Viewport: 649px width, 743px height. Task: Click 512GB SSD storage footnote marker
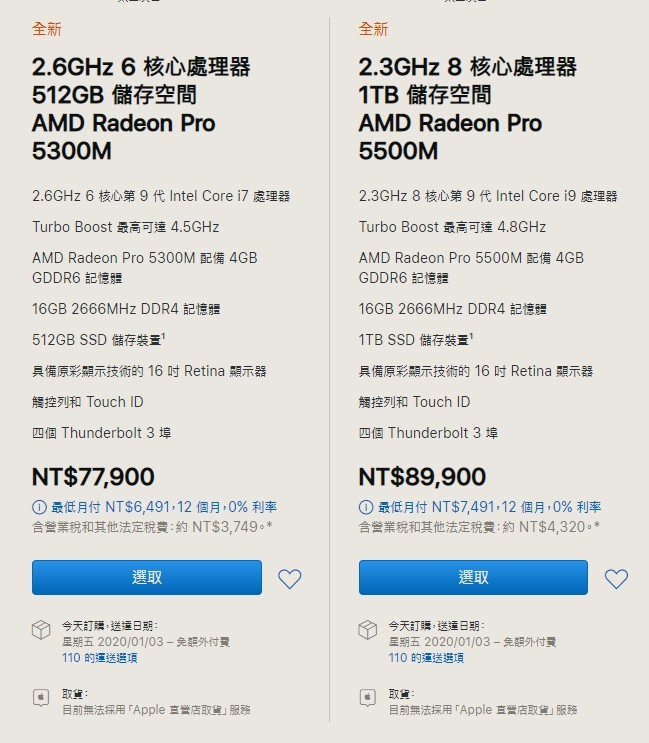pyautogui.click(x=163, y=335)
